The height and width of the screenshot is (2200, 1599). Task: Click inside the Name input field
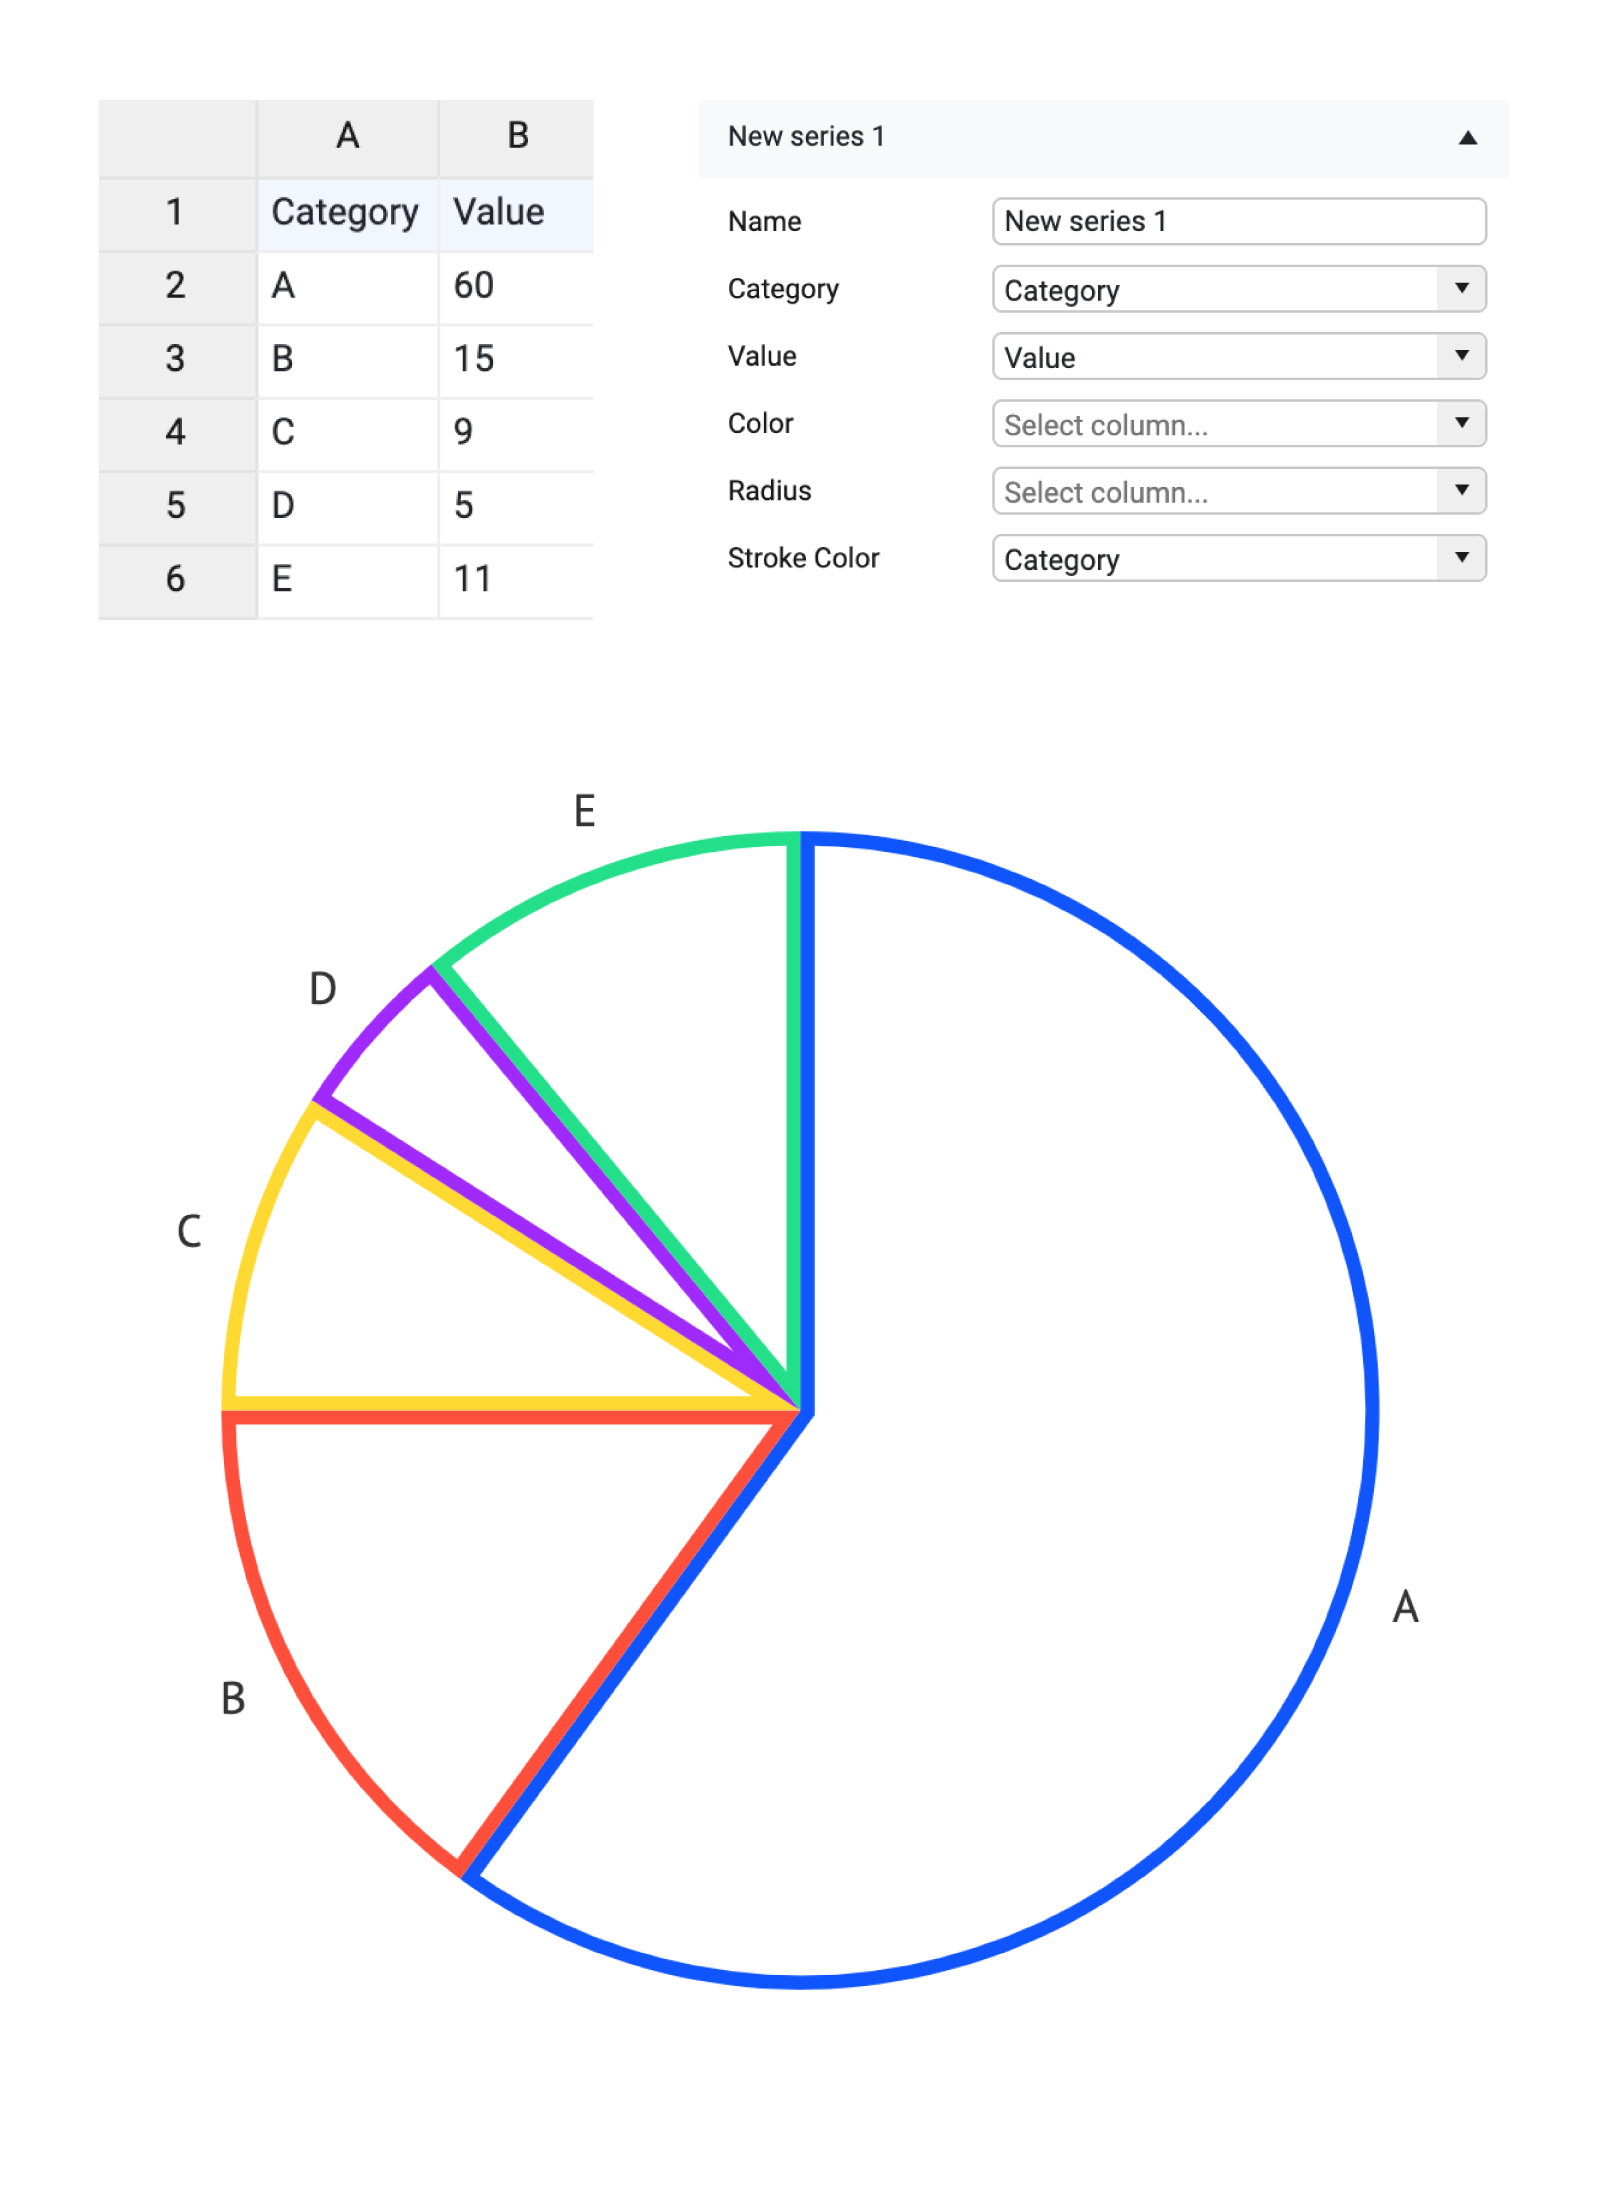point(1238,221)
